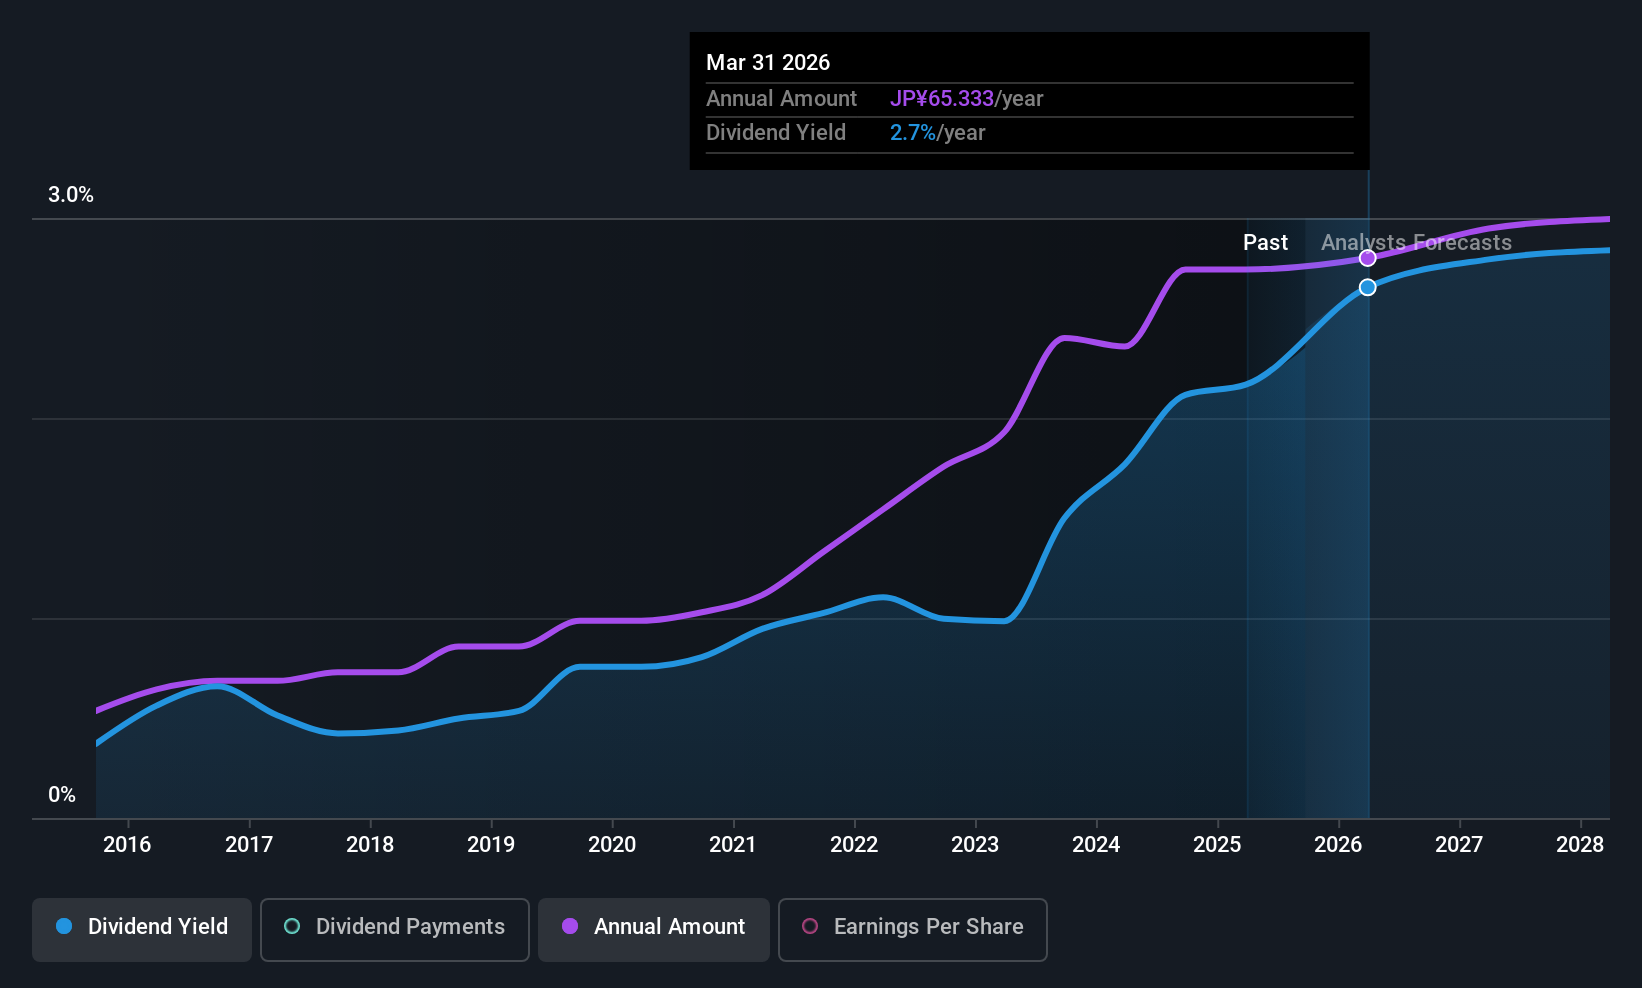The height and width of the screenshot is (988, 1642).
Task: Click the 2019 x-axis label
Action: [491, 845]
